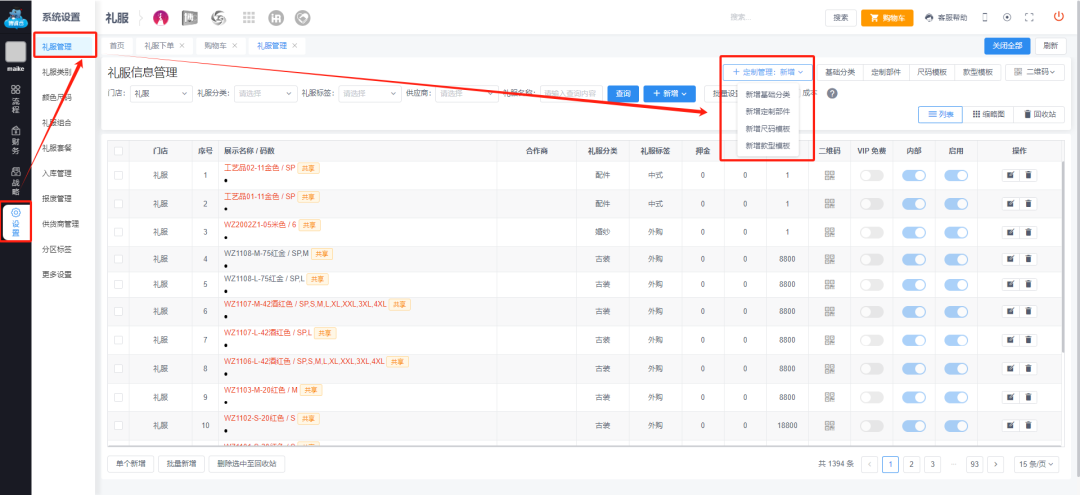Switch to the 首页 tab

pos(117,45)
